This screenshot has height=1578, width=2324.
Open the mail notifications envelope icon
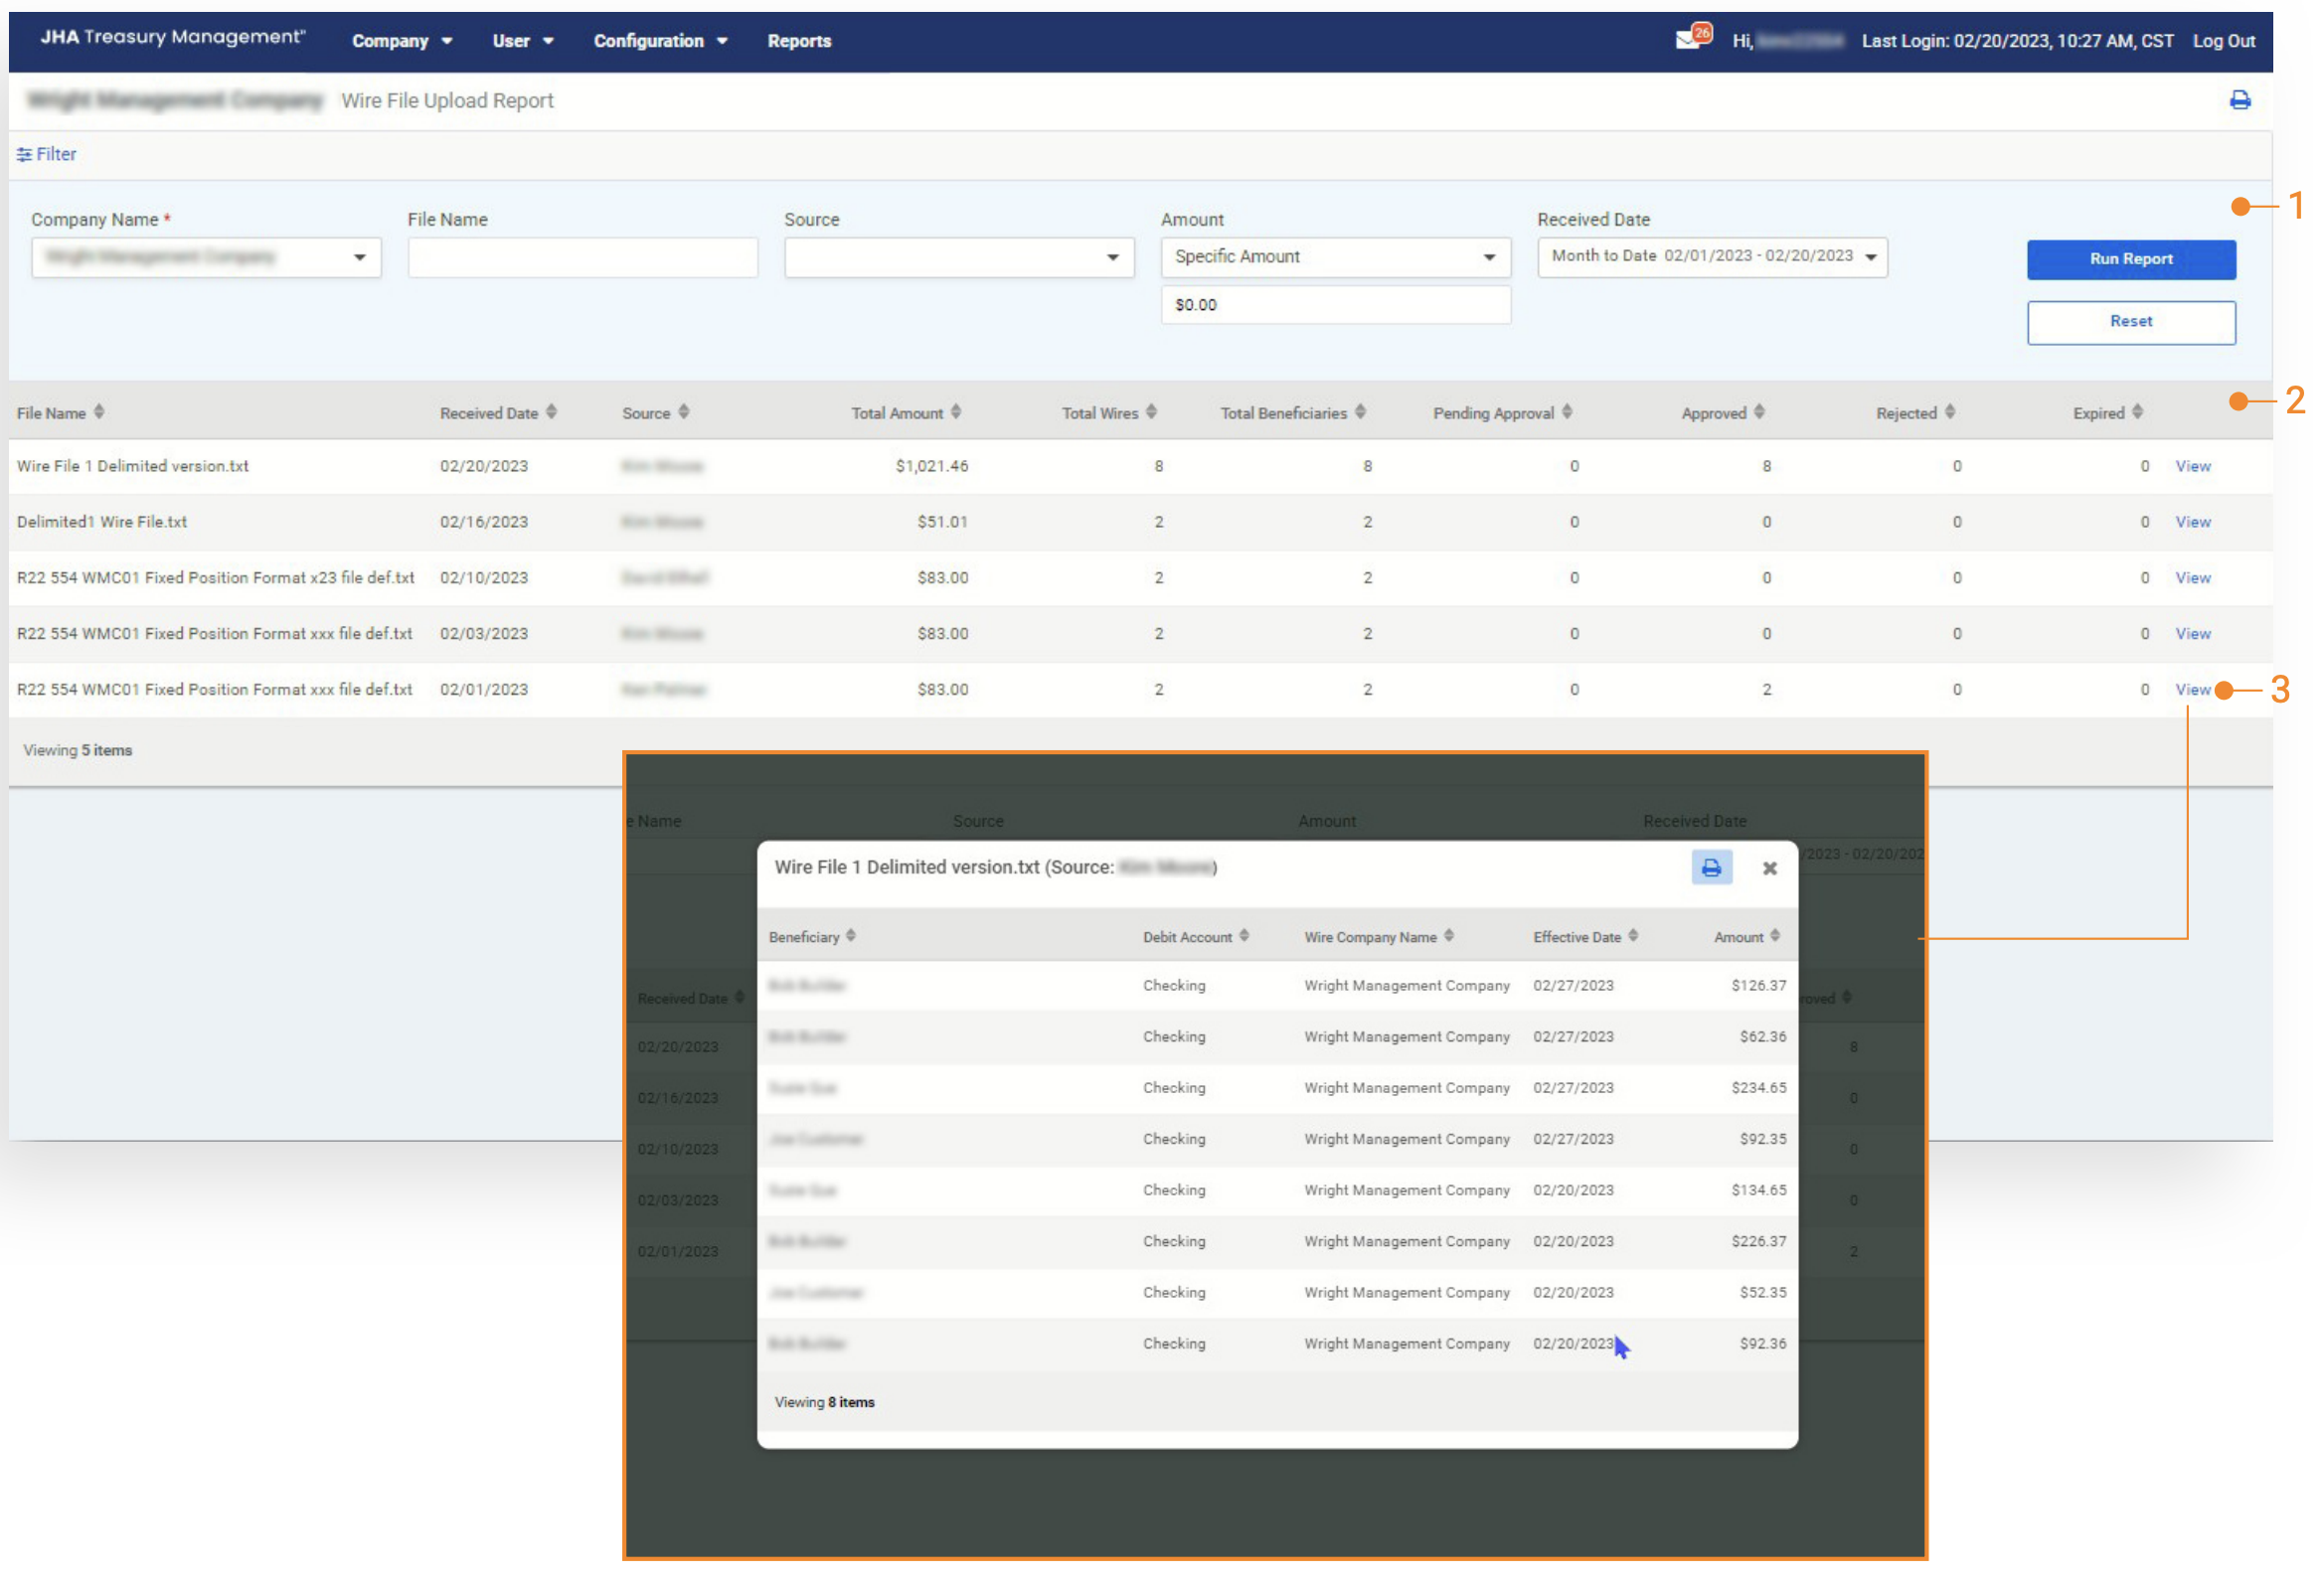(1688, 39)
